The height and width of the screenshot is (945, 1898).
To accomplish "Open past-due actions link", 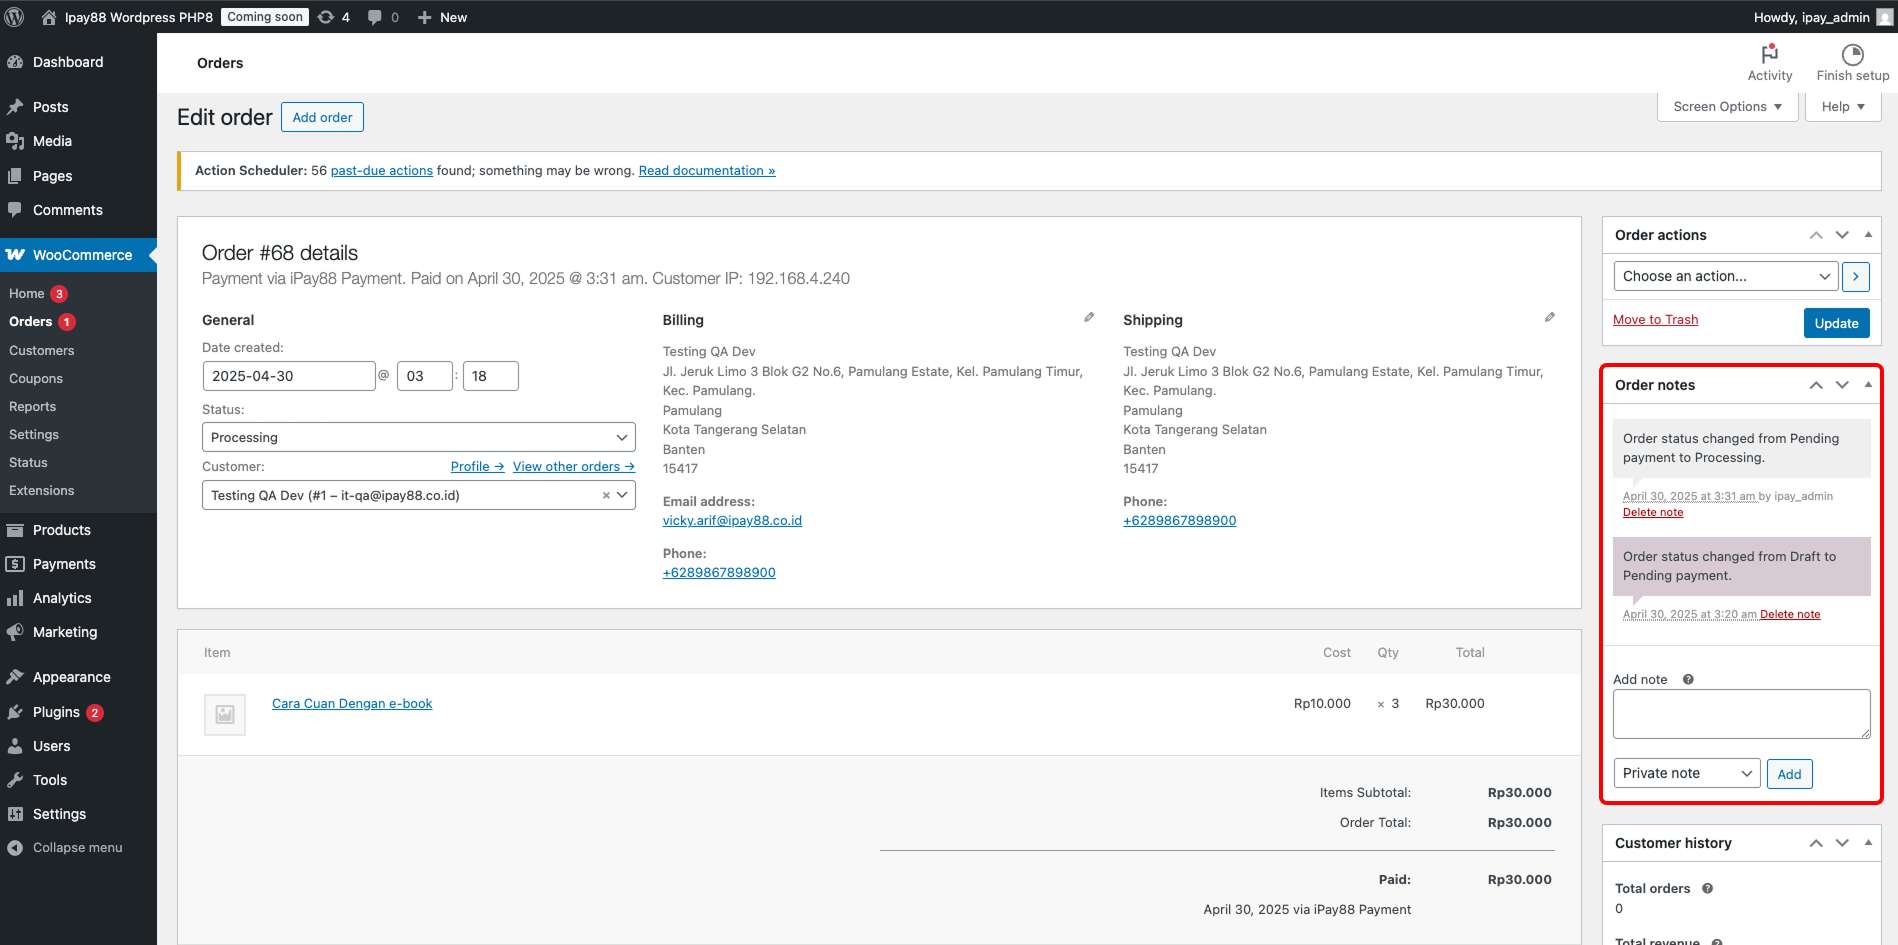I will 382,170.
